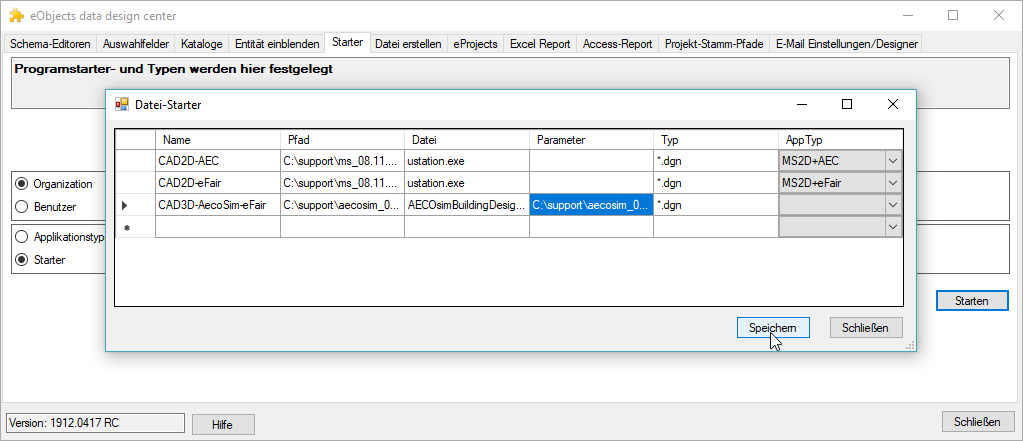Switch to the Schema-Editoren tab
Image resolution: width=1023 pixels, height=441 pixels.
50,44
